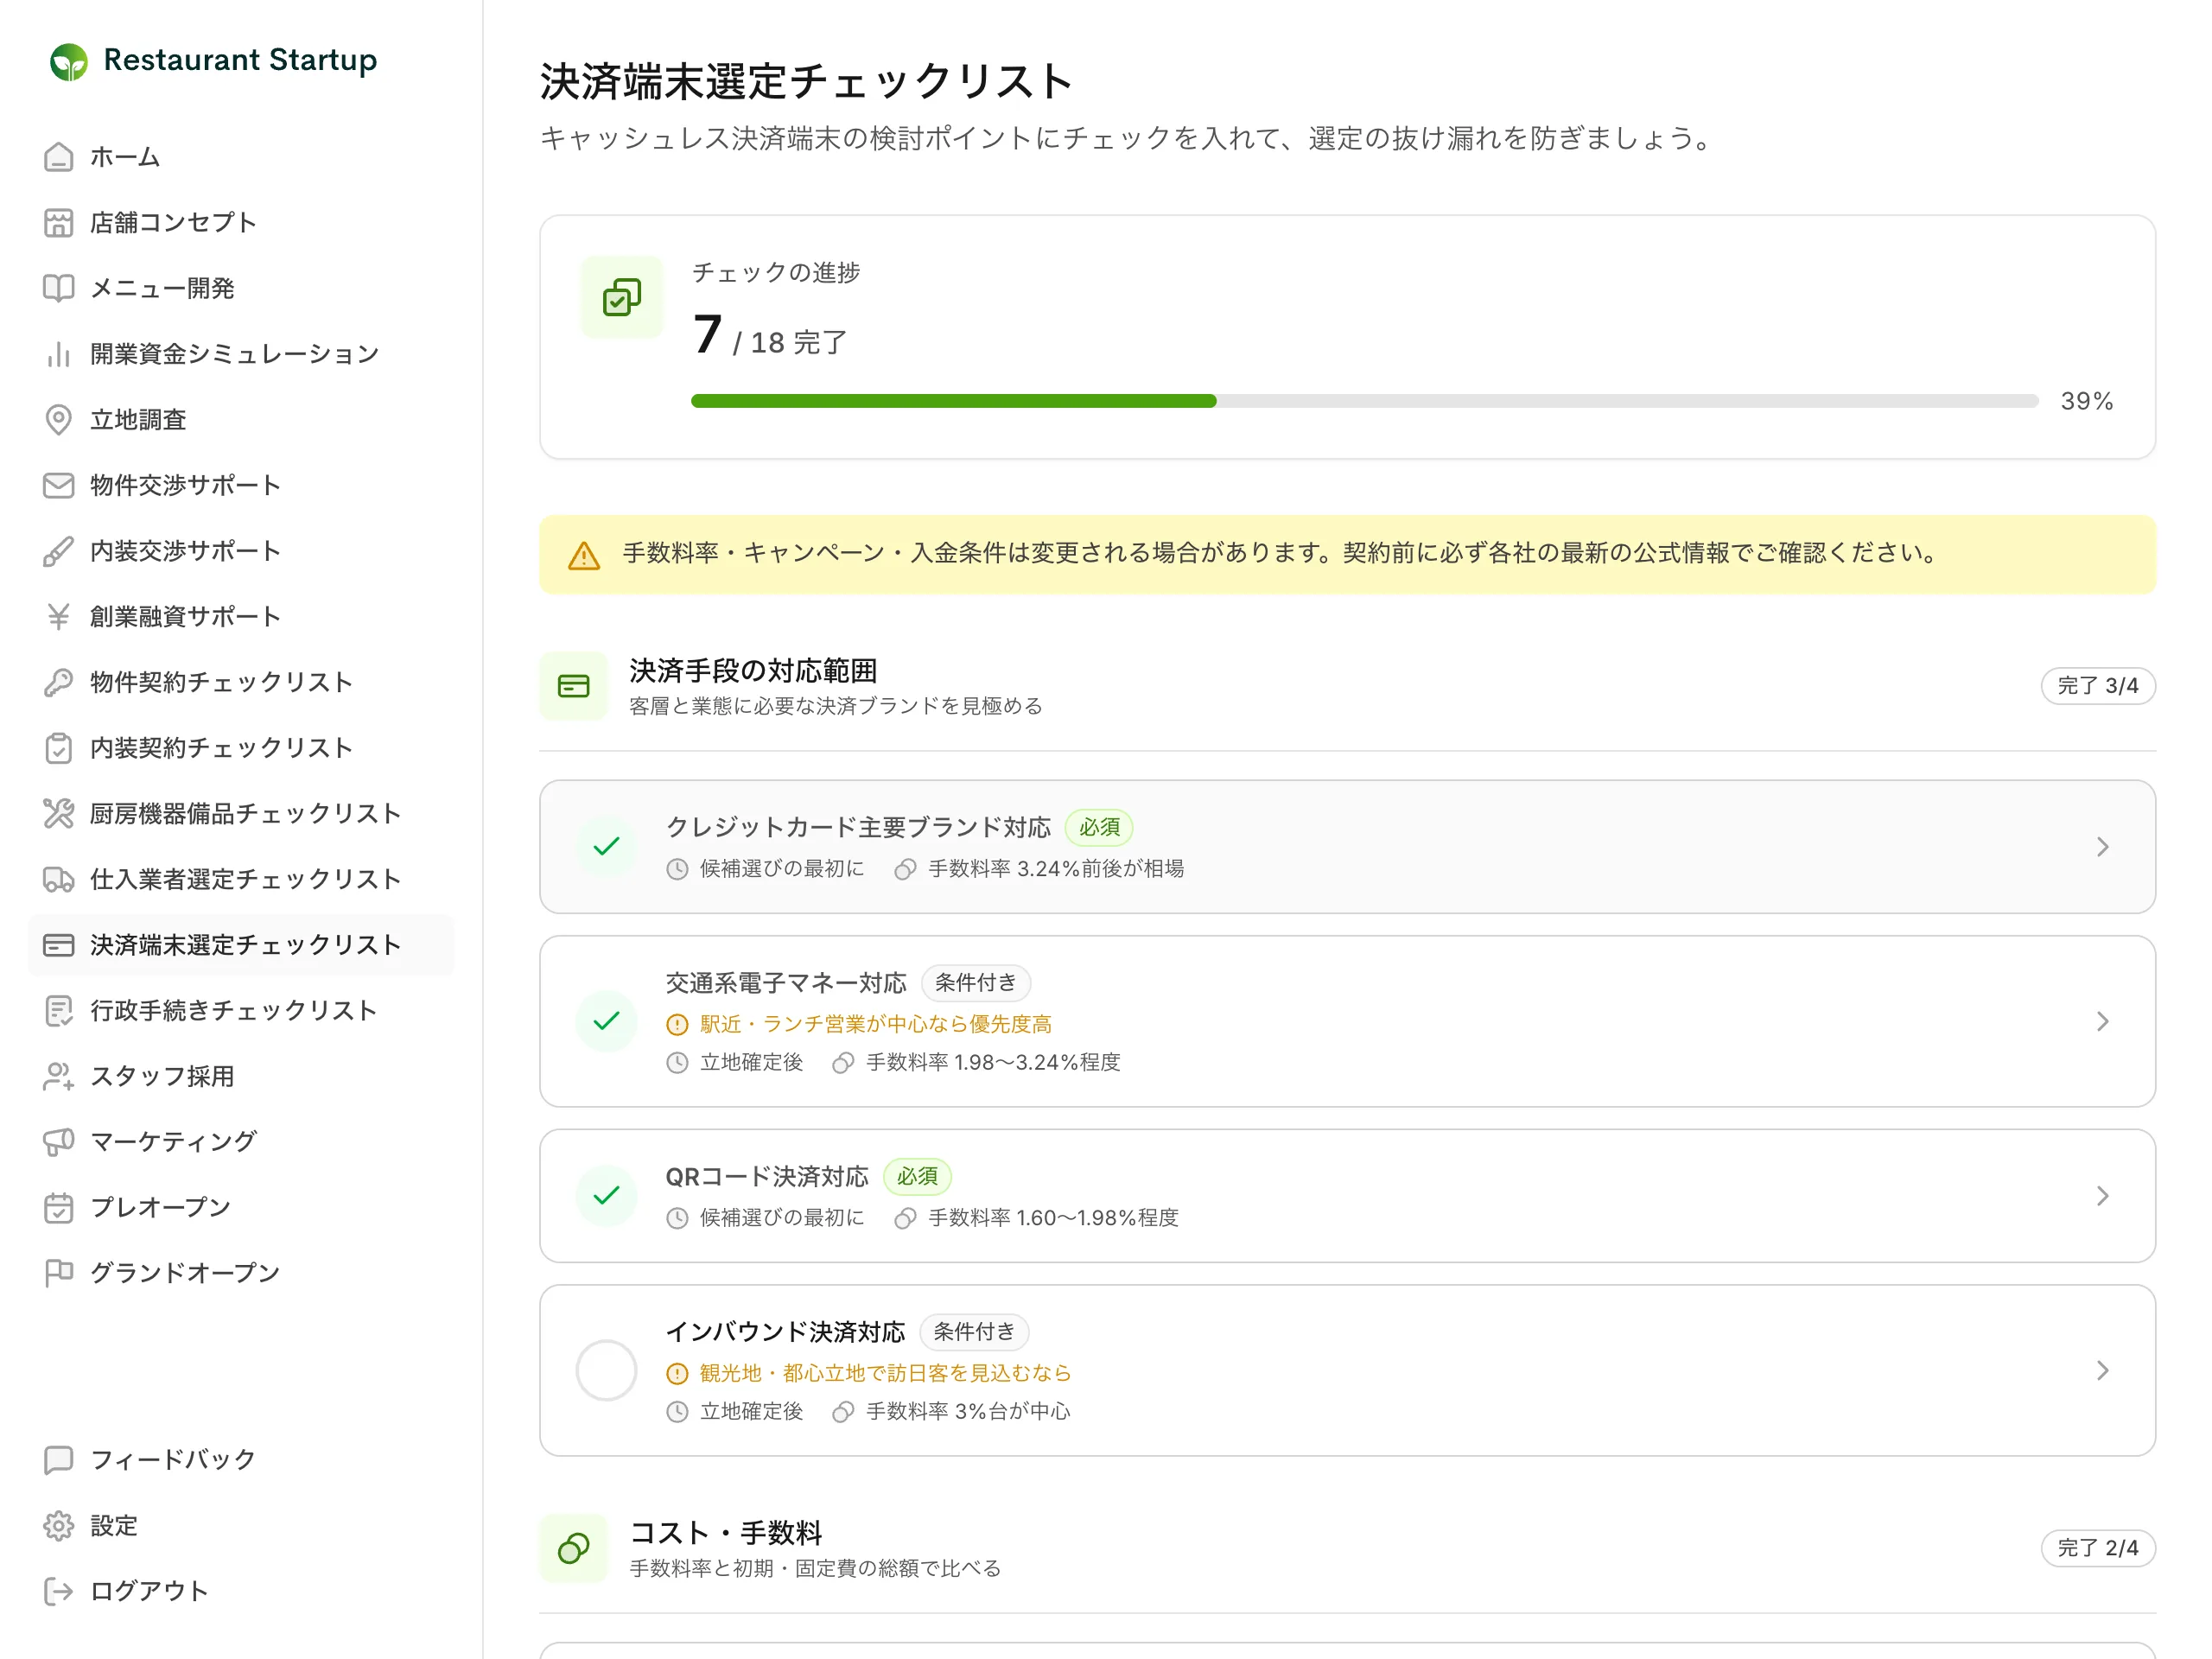Expand QRコード決済対応 with right chevron

(2102, 1196)
